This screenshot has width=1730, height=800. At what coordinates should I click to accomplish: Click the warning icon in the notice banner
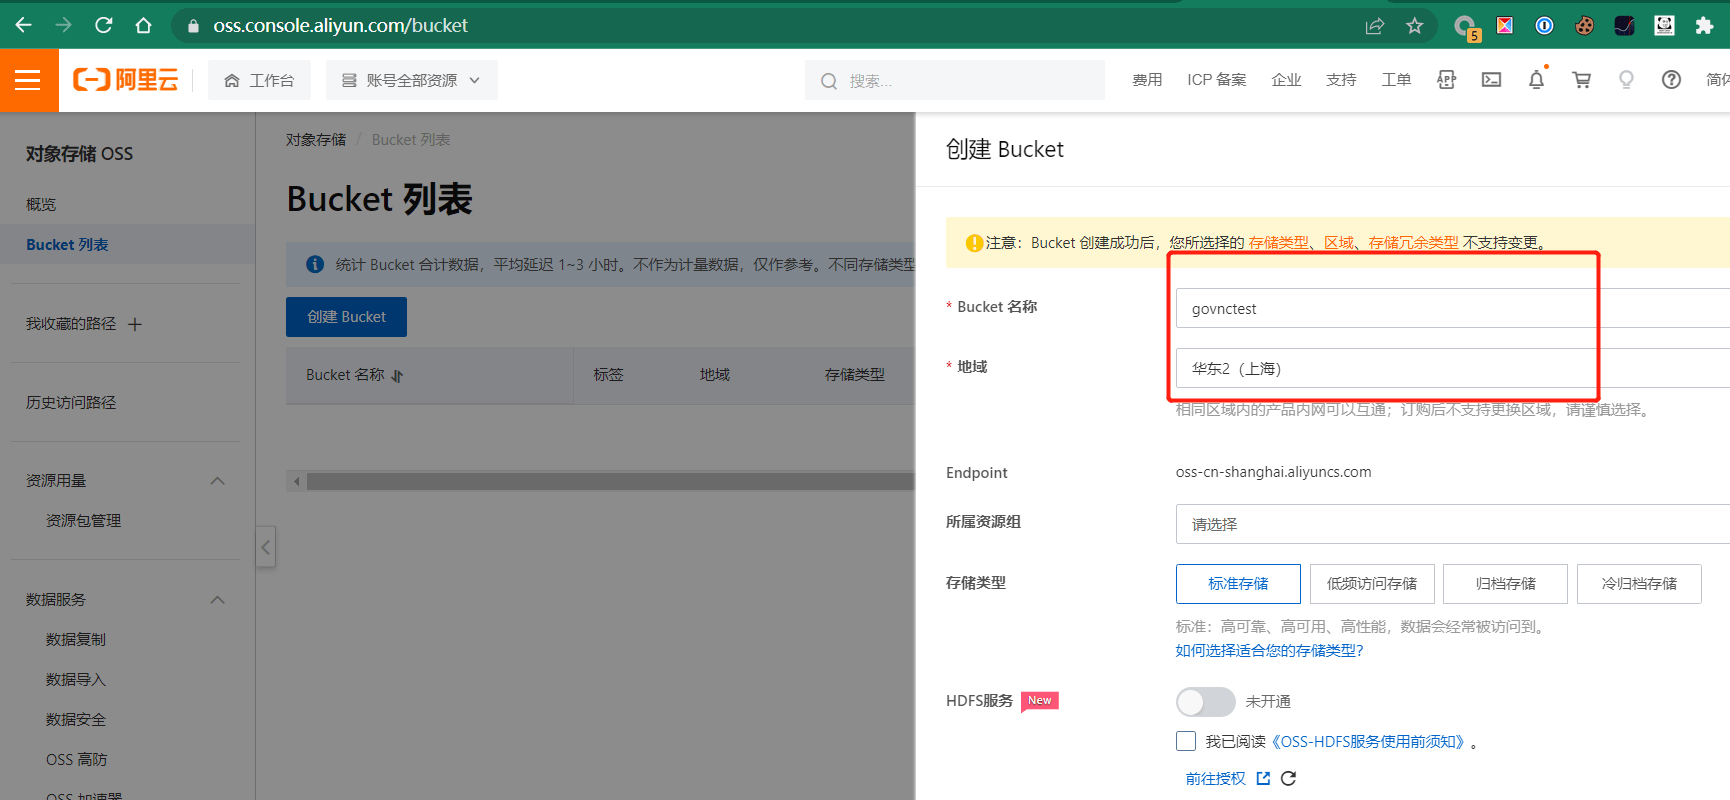974,243
